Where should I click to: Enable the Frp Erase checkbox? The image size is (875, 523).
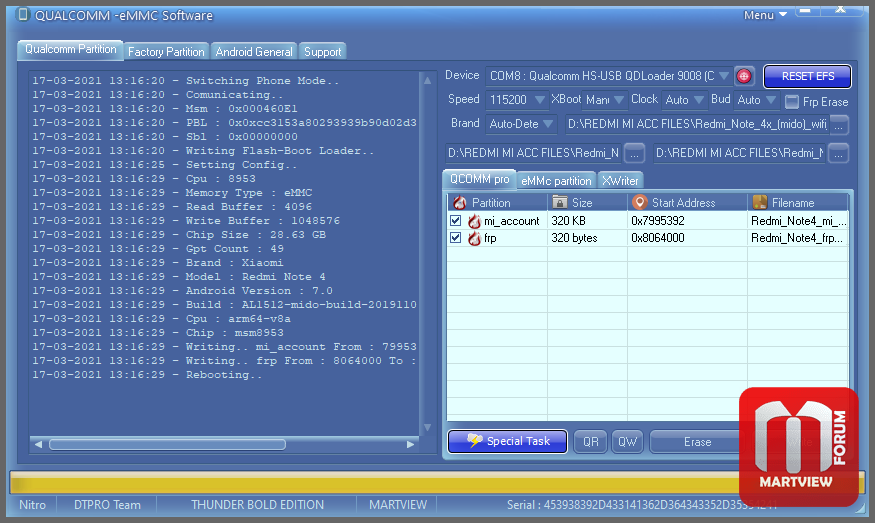[x=792, y=101]
